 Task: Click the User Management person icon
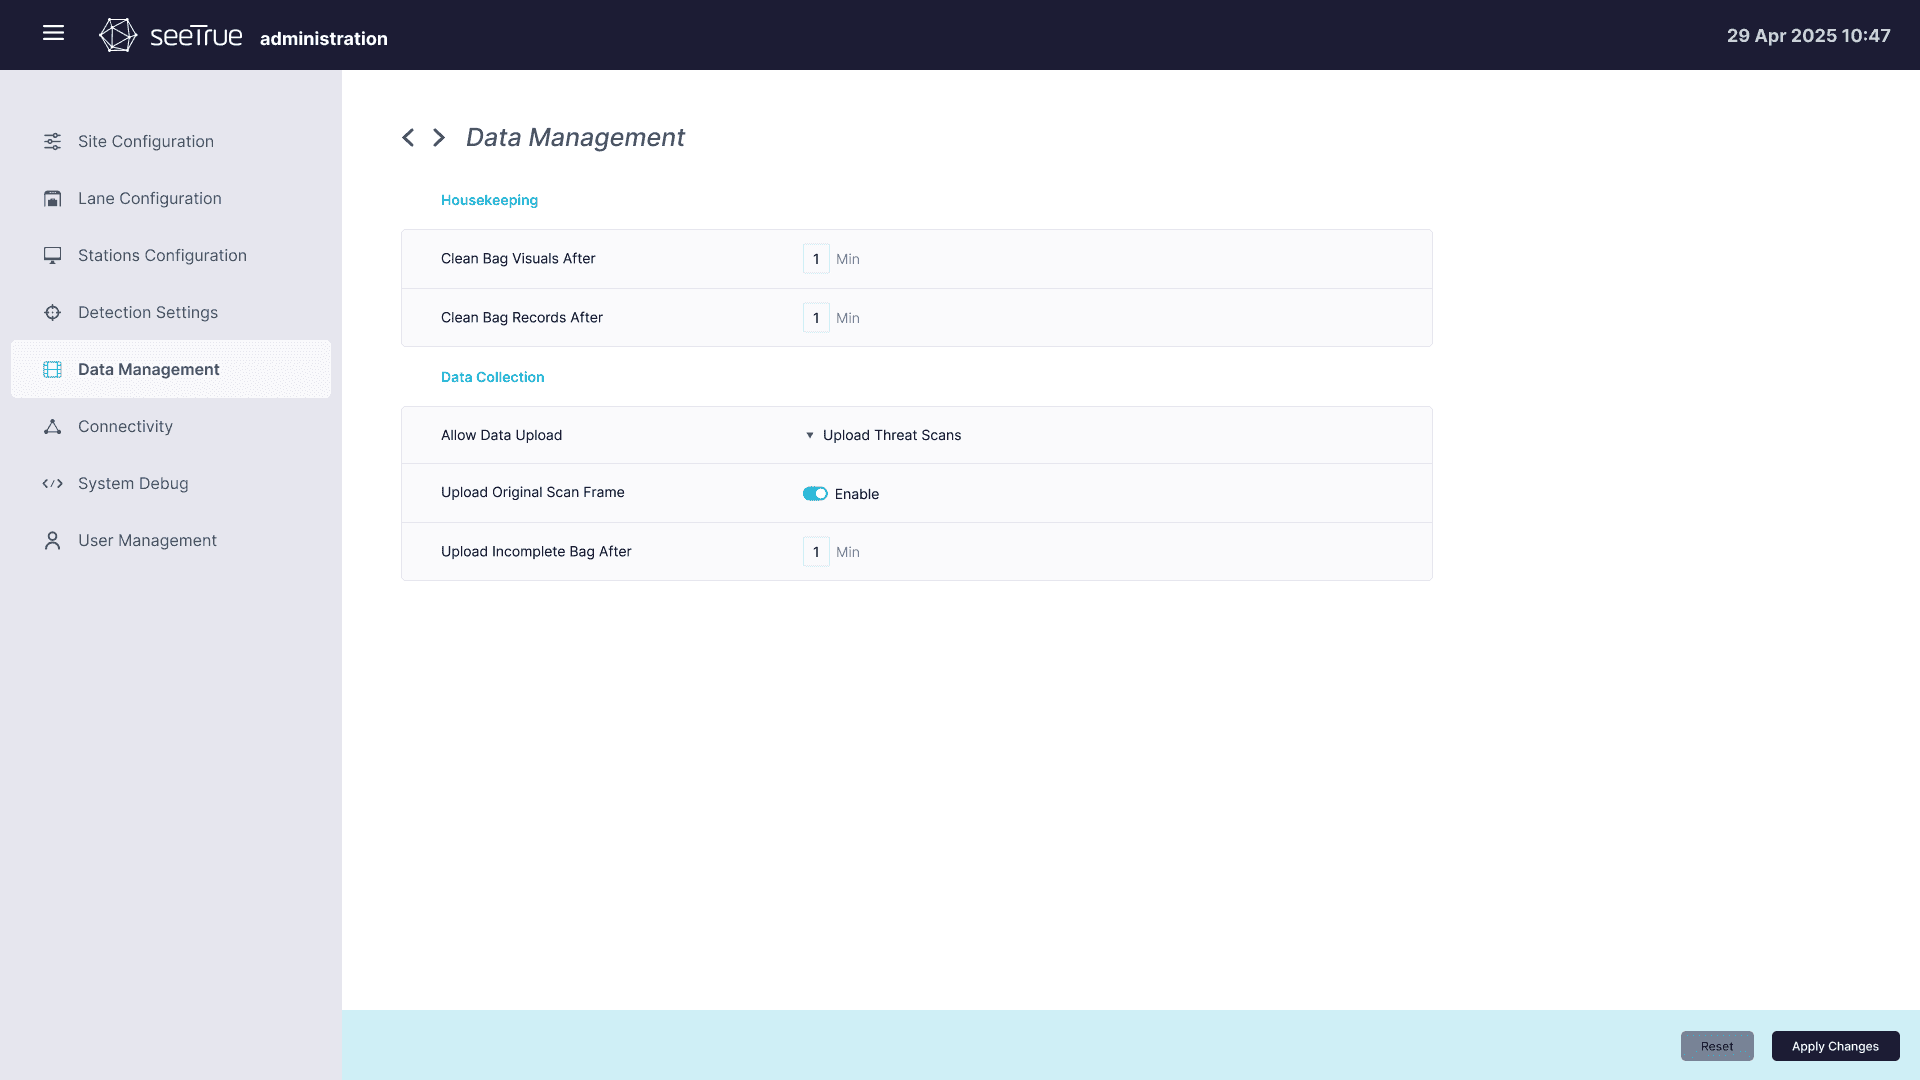click(53, 540)
